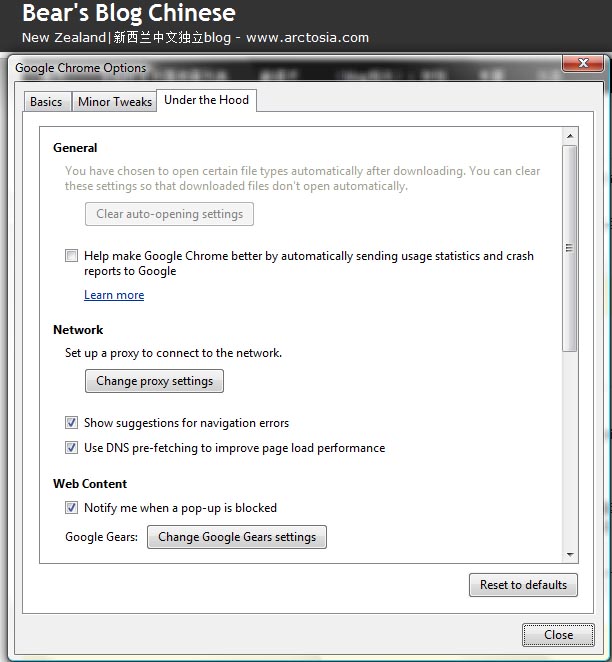Enable sending usage statistics checkbox
This screenshot has height=662, width=612.
(x=71, y=255)
